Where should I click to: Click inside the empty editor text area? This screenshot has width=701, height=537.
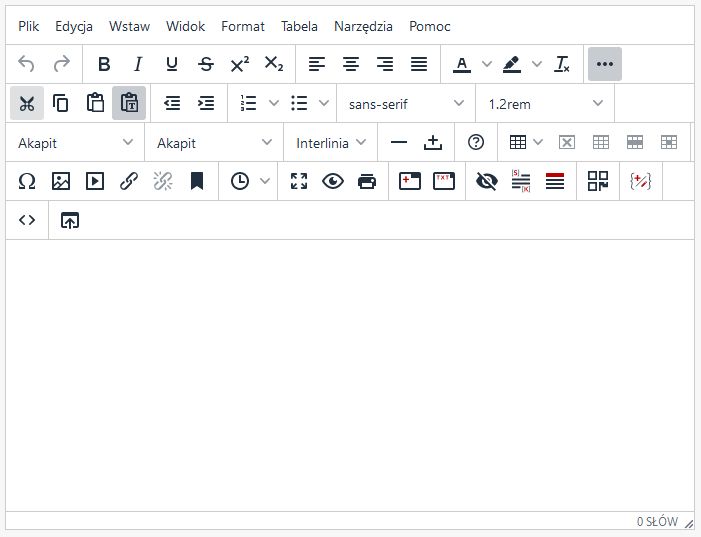point(350,375)
